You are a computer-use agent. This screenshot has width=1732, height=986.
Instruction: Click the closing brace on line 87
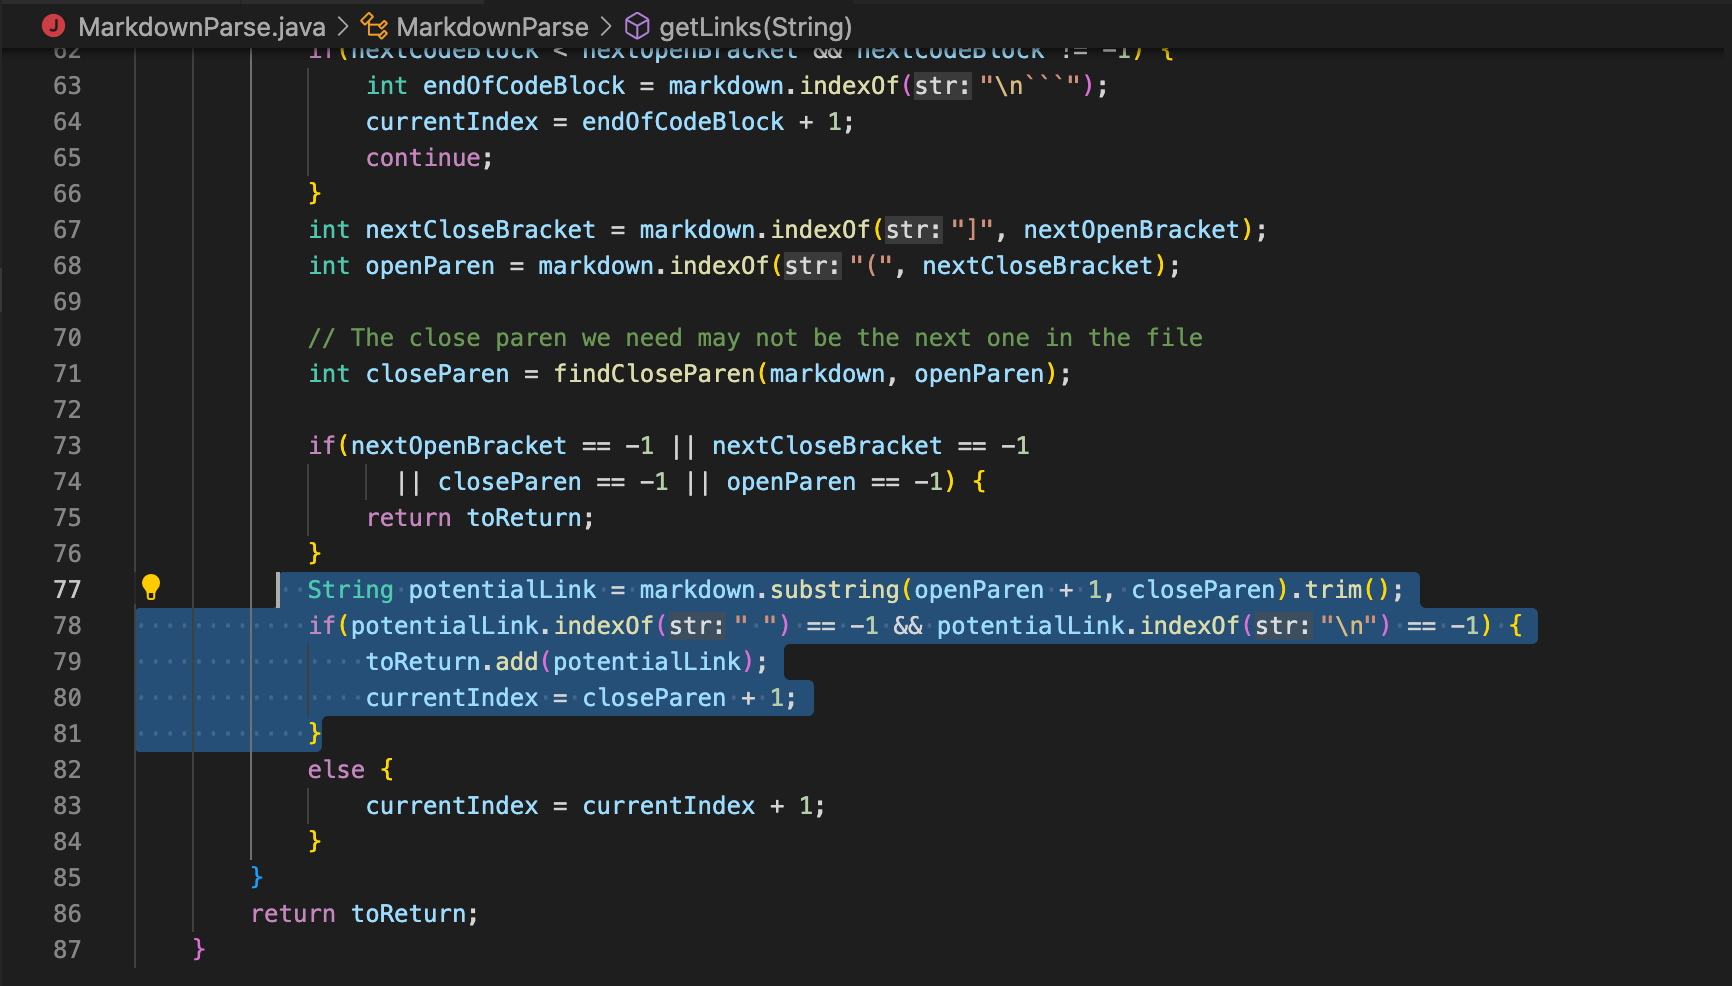click(x=199, y=950)
